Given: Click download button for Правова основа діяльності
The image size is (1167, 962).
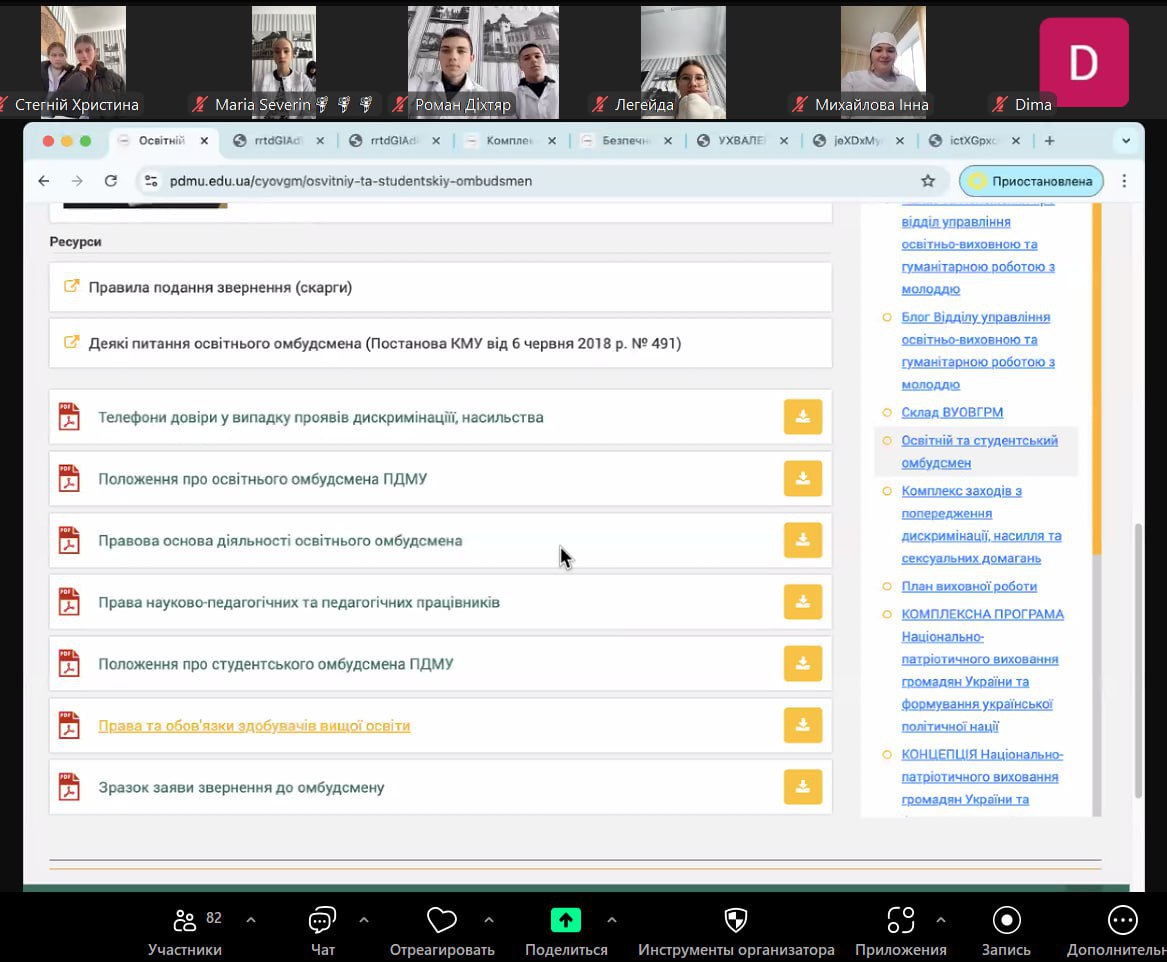Looking at the screenshot, I should pos(802,540).
